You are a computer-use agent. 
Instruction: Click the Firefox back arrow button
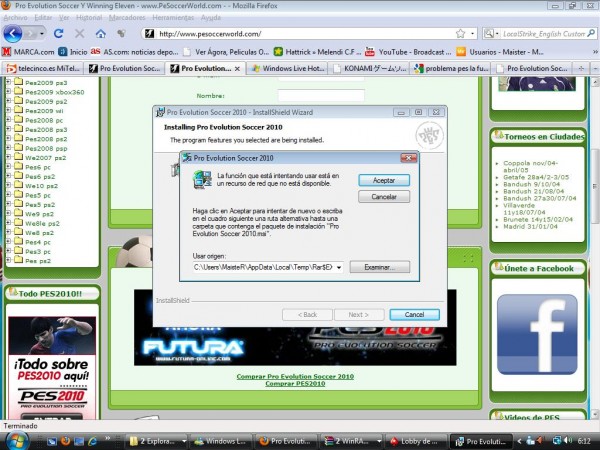click(13, 34)
